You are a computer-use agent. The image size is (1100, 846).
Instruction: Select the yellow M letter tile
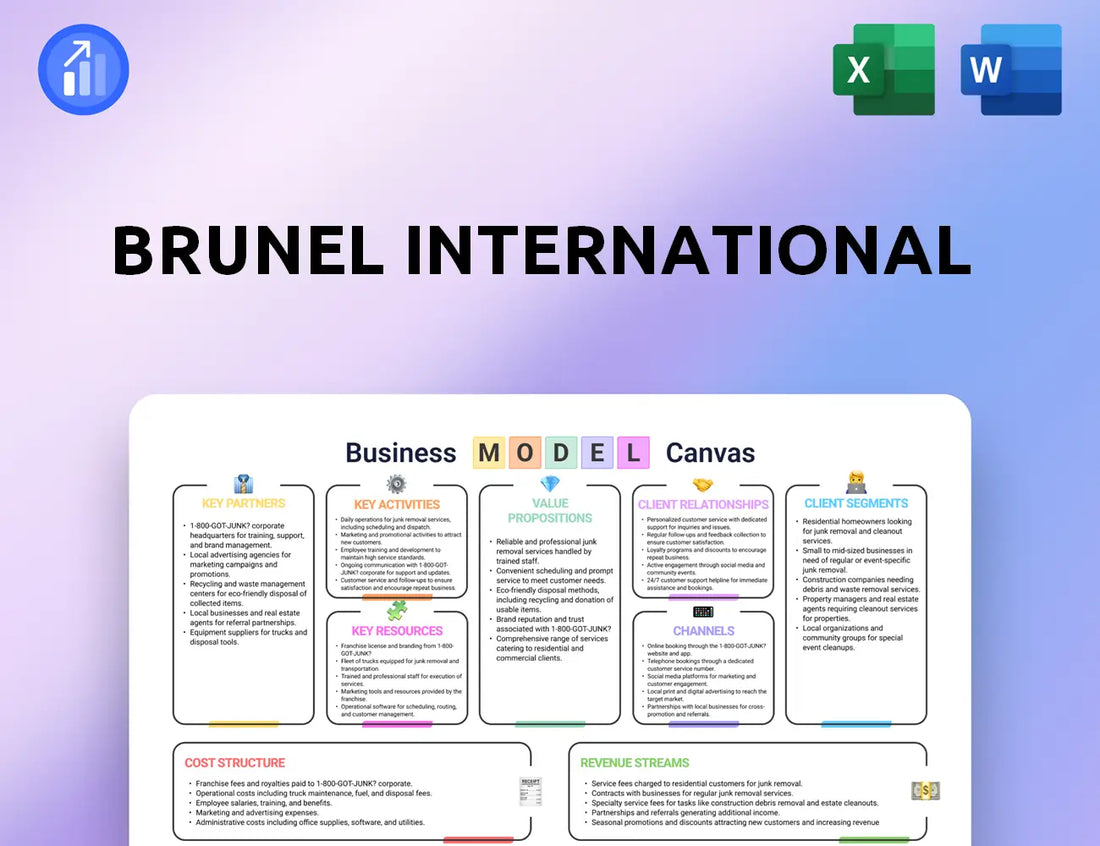point(490,452)
